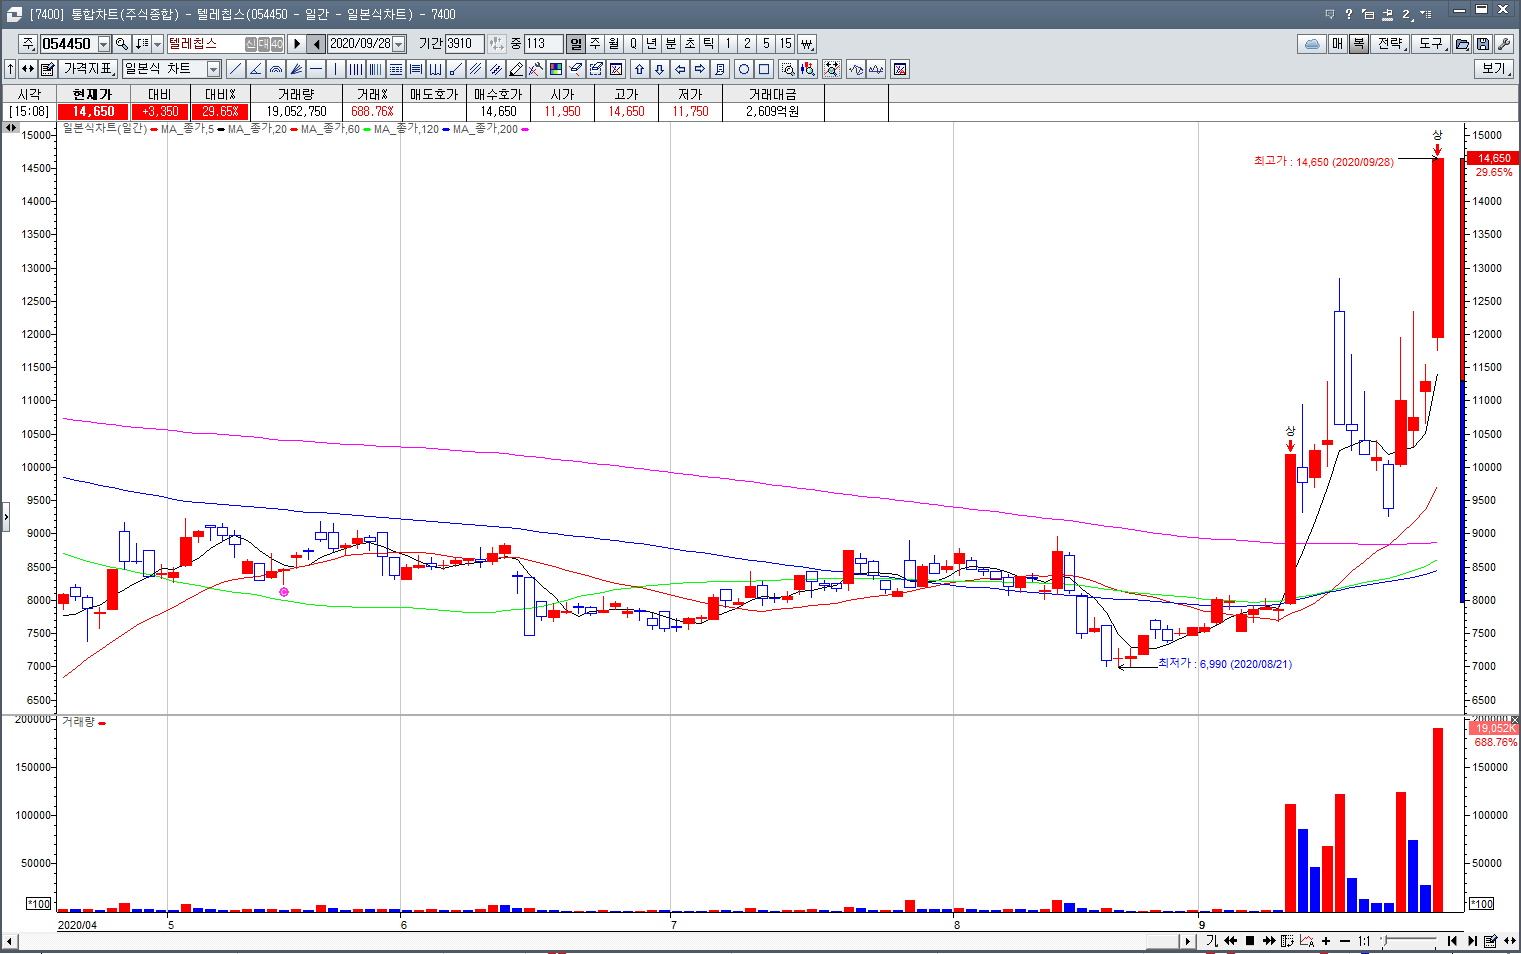Screen dimensions: 1521x954
Task: Toggle the 틱 (tick) period button
Action: click(709, 44)
